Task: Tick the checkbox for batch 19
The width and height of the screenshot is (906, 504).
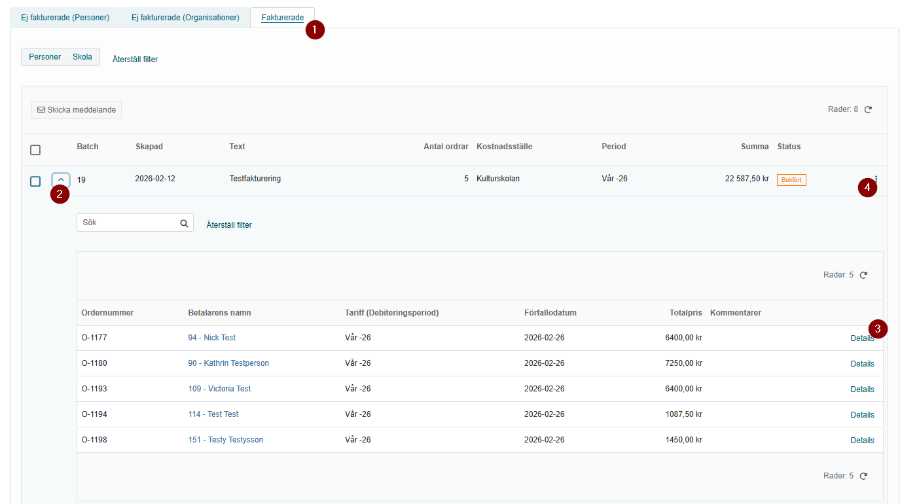Action: tap(35, 181)
